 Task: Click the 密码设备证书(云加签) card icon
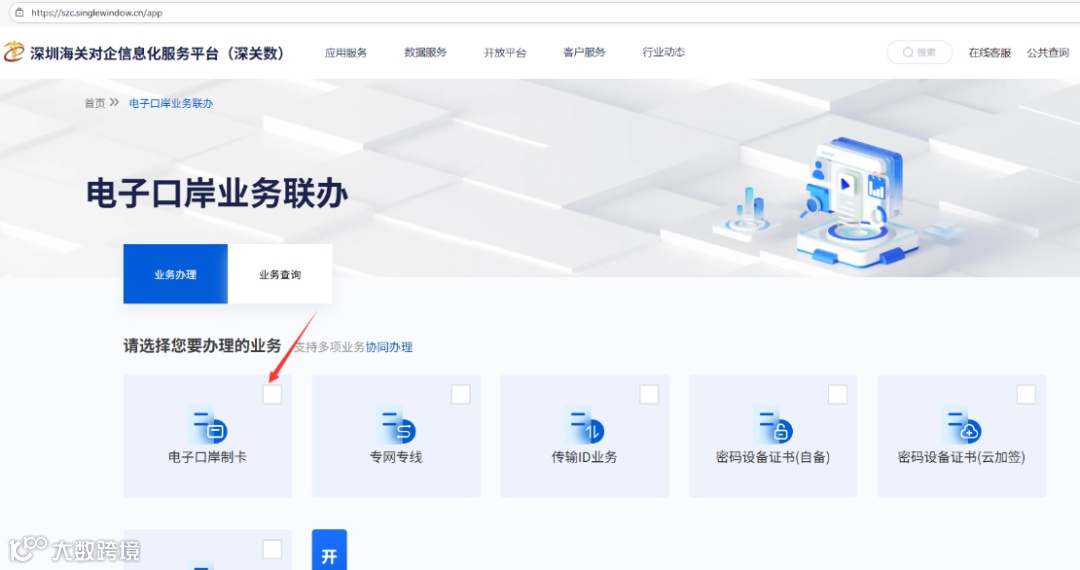click(x=962, y=425)
